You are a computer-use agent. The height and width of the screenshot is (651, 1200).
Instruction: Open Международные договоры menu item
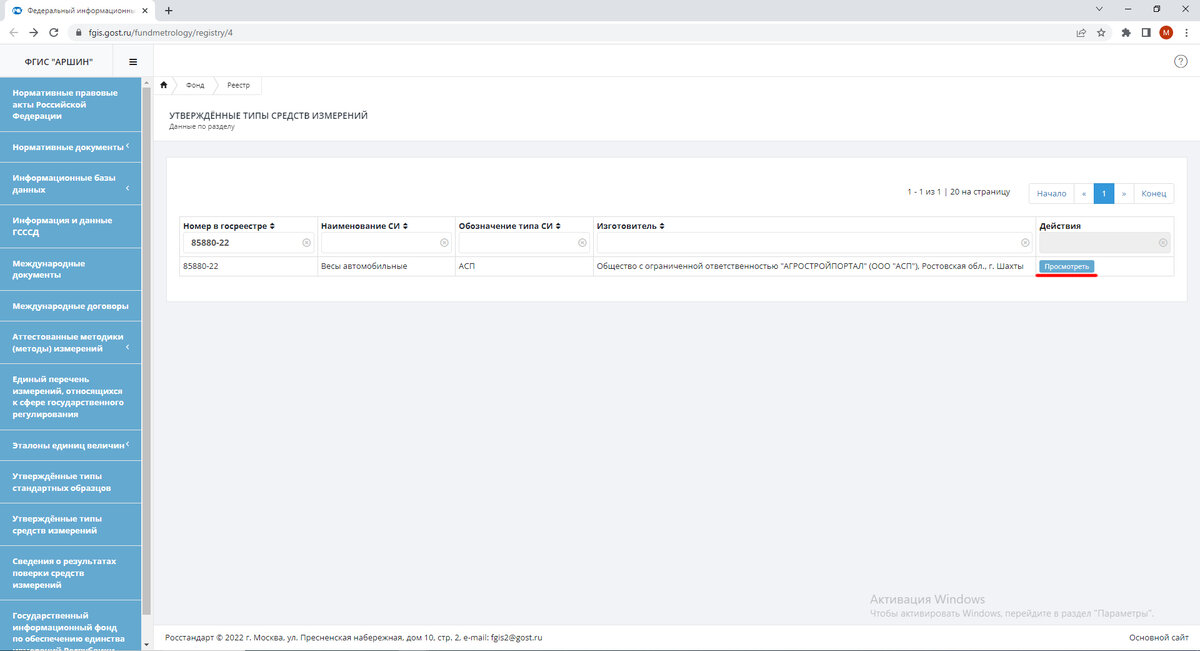[x=70, y=306]
